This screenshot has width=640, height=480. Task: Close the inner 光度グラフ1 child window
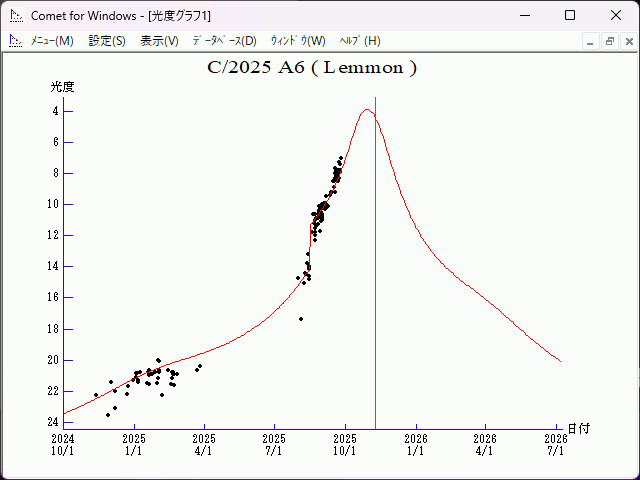(x=627, y=41)
